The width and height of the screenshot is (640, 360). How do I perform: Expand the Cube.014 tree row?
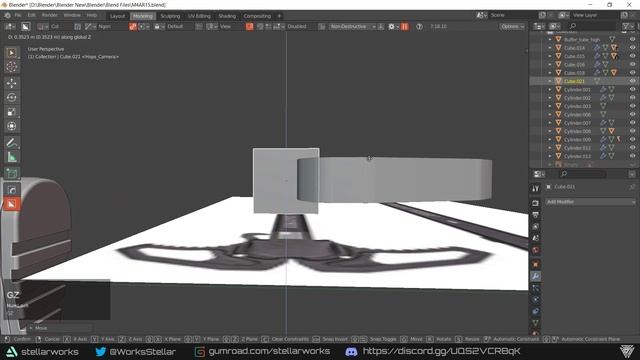[550, 48]
